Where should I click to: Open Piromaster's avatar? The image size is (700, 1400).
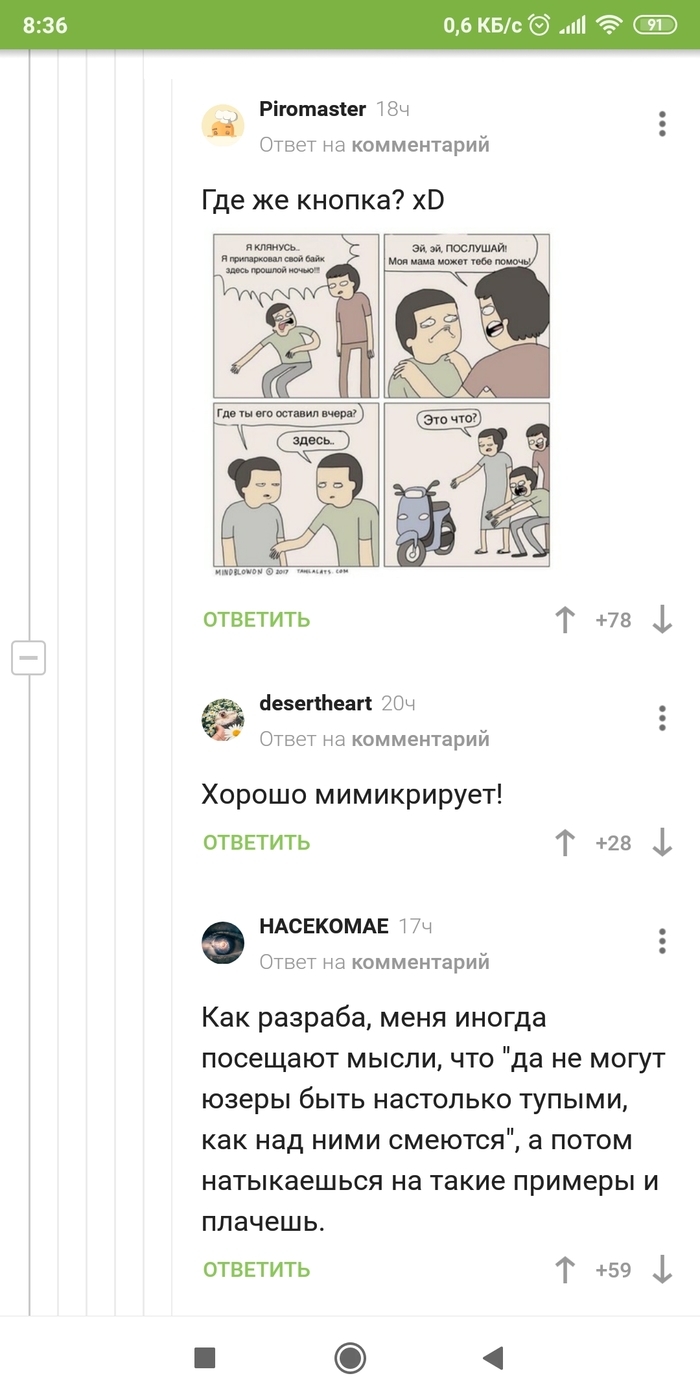[x=223, y=125]
